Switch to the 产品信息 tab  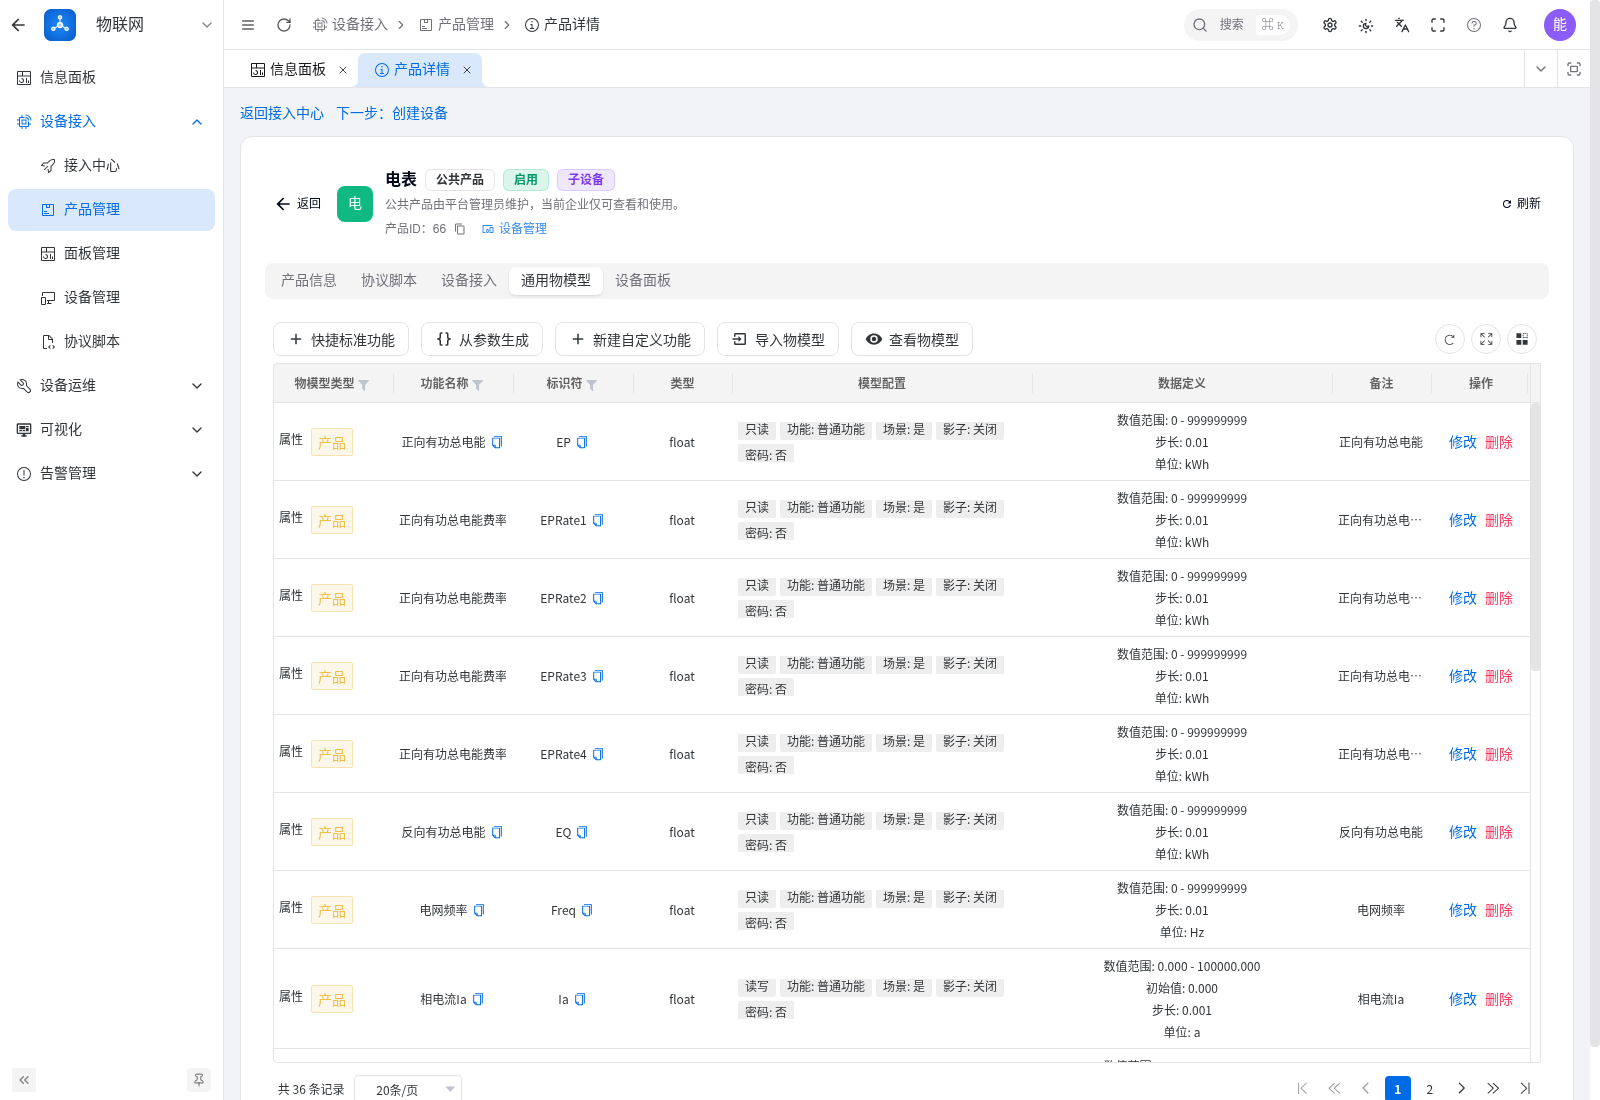click(309, 281)
